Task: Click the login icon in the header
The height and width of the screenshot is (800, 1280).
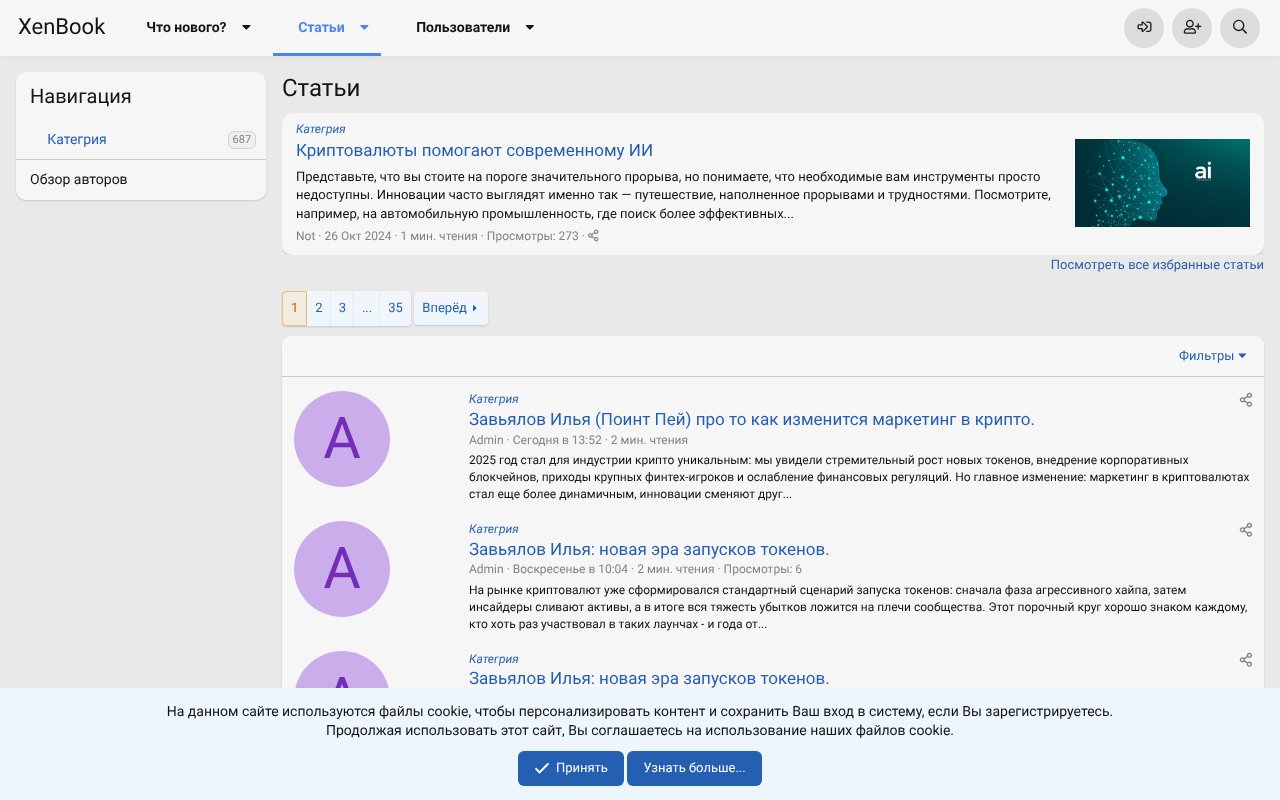Action: pos(1144,27)
